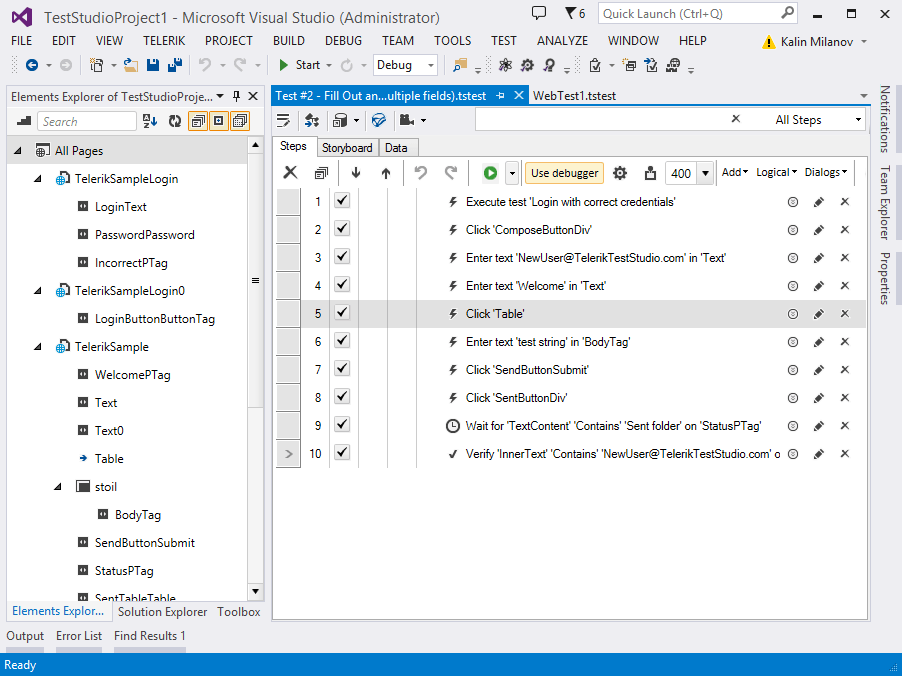Open the Add steps dropdown
Viewport: 902px width, 676px height.
point(735,172)
